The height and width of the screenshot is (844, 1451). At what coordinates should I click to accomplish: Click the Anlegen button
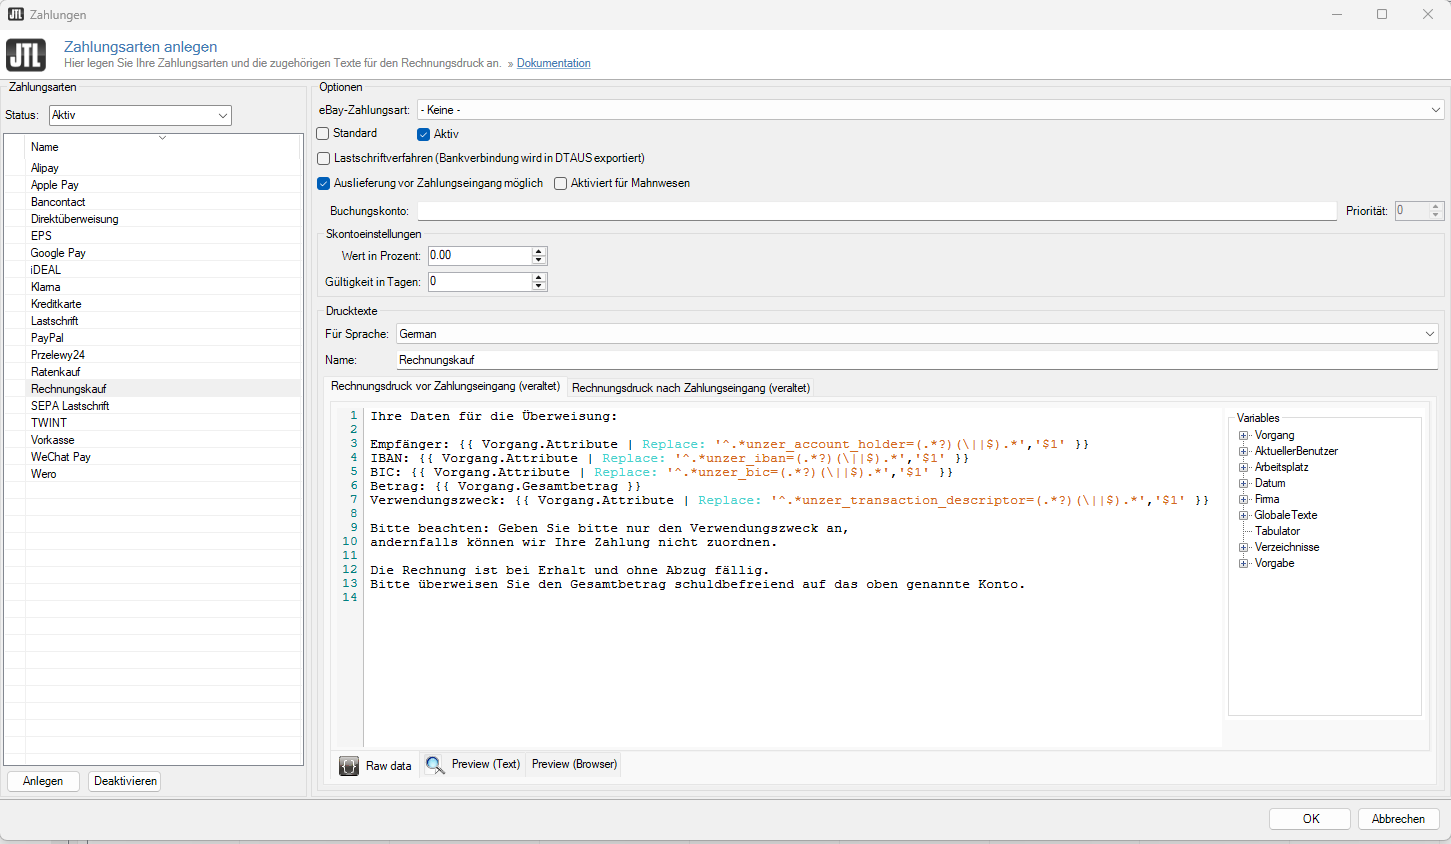pyautogui.click(x=43, y=781)
